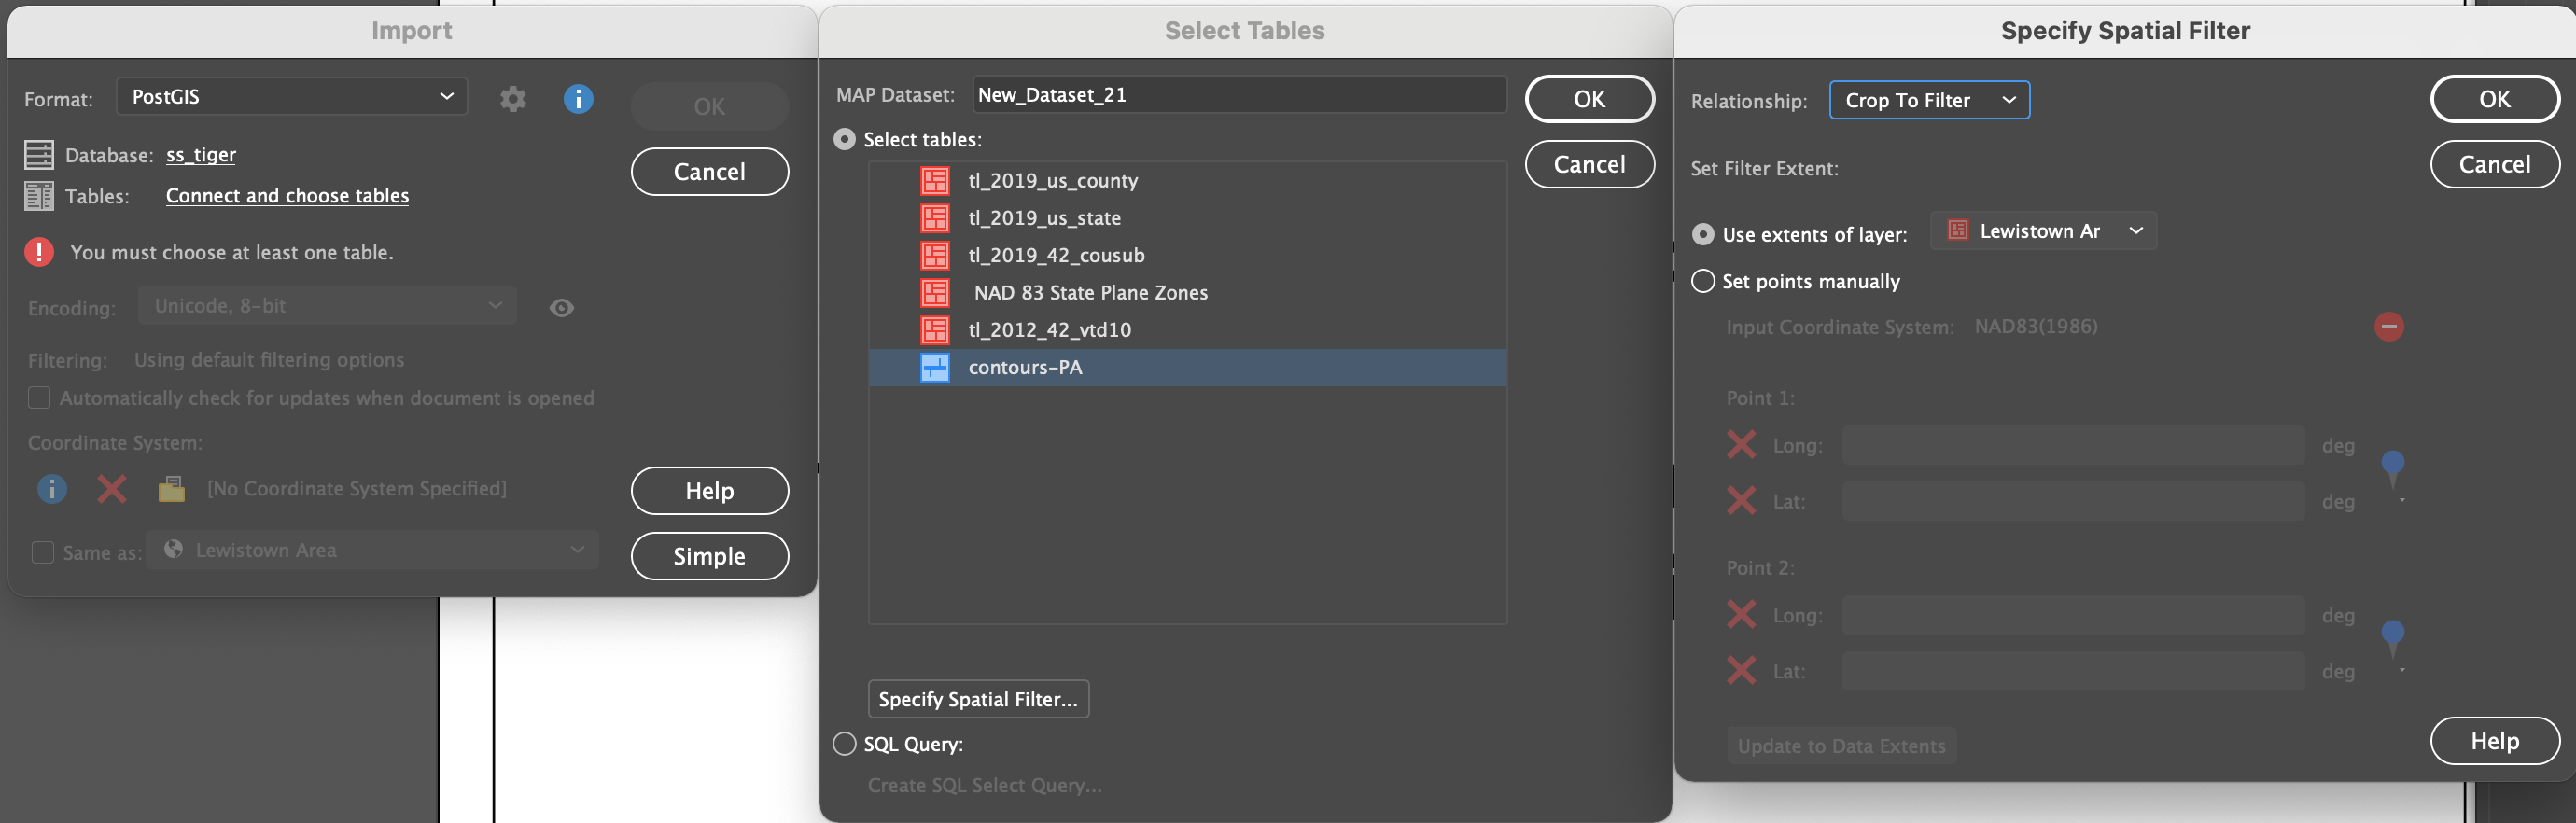
Task: Click the Point 1 Lat input field
Action: click(x=2073, y=501)
